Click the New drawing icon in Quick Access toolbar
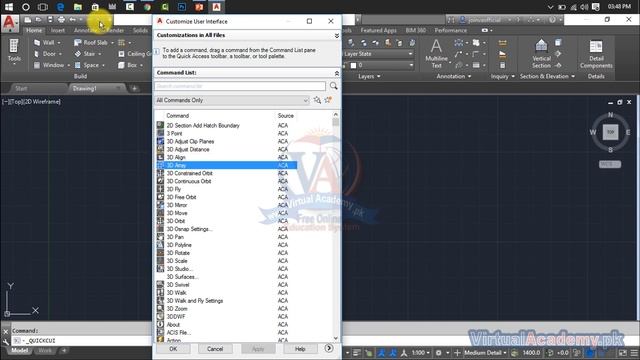The image size is (640, 360). [28, 20]
